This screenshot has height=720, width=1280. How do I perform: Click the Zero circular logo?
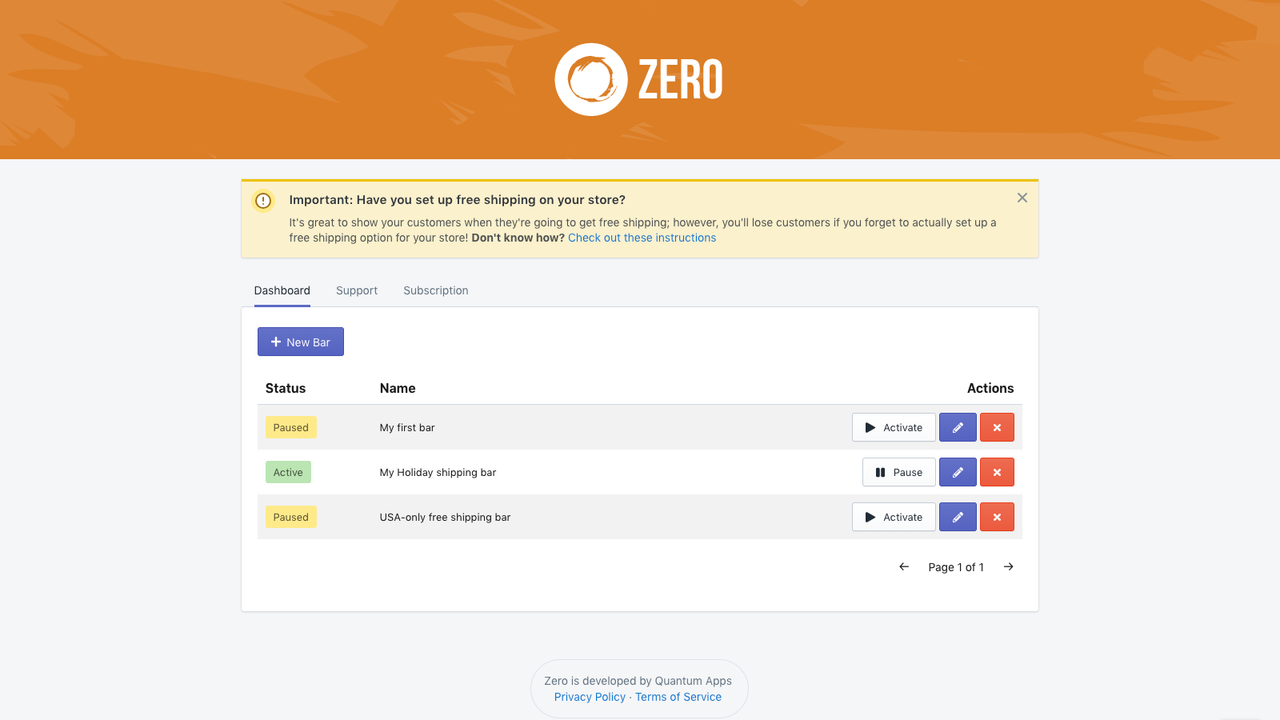590,79
